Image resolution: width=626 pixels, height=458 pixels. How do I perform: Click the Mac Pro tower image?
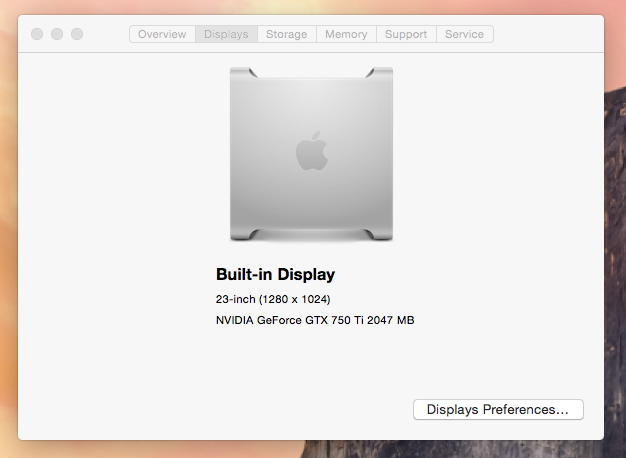311,154
